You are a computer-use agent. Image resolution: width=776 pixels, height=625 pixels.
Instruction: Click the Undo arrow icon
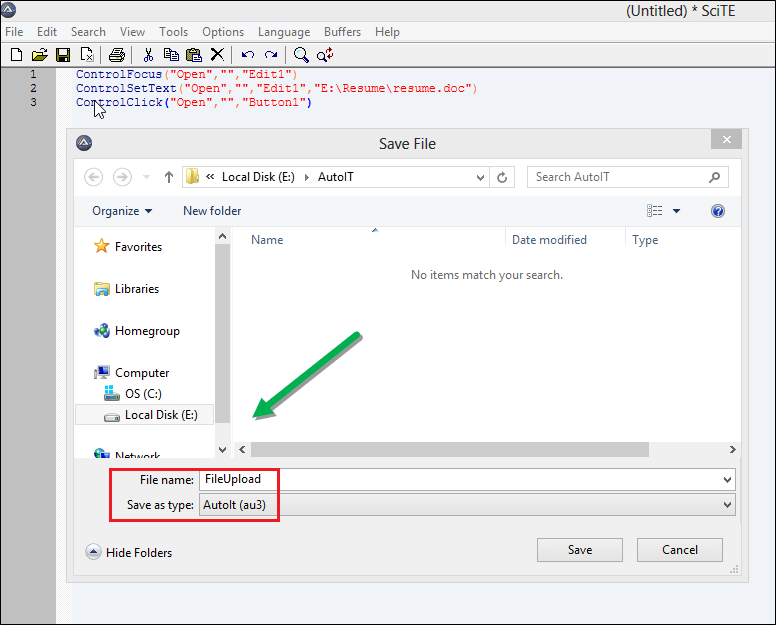(248, 54)
